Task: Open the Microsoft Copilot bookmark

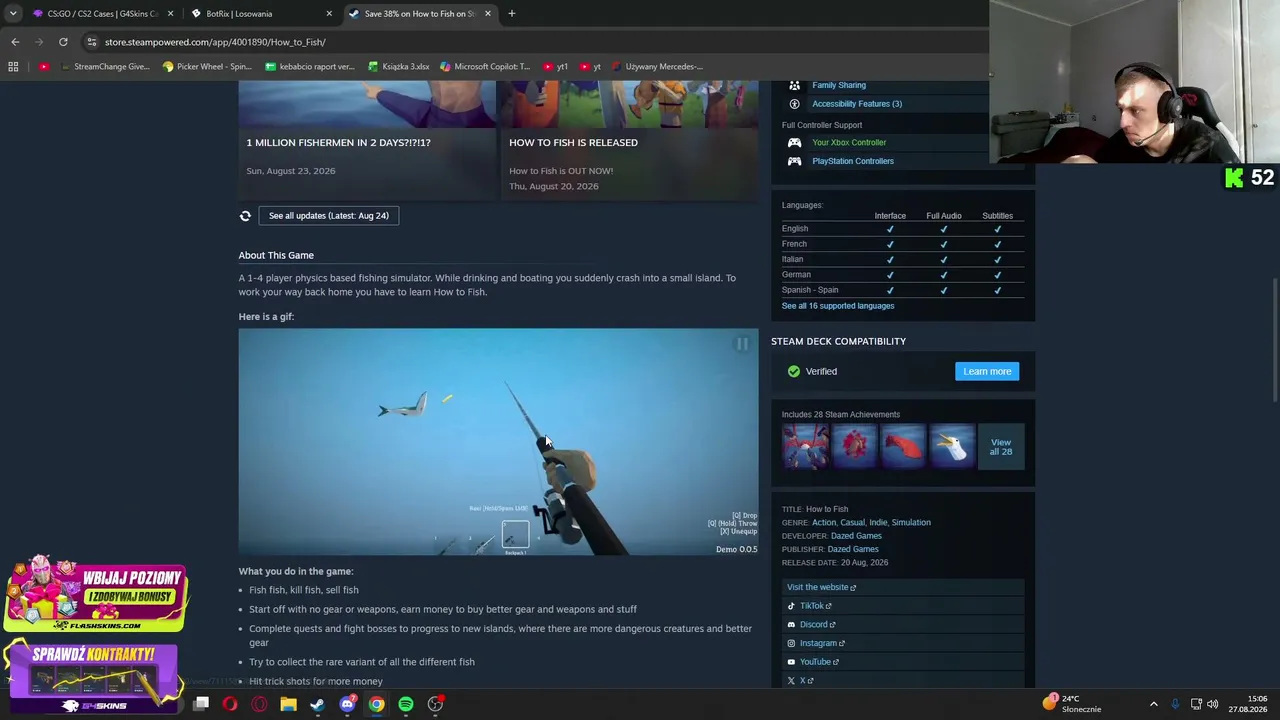Action: coord(486,67)
